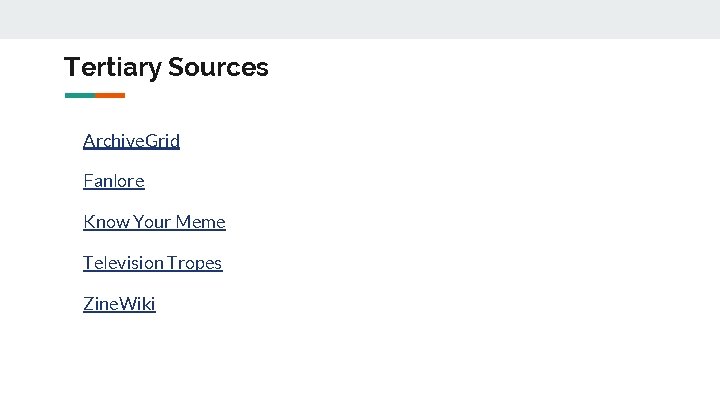Click the gray header bar above slide
Image resolution: width=720 pixels, height=405 pixels.
(x=360, y=19)
